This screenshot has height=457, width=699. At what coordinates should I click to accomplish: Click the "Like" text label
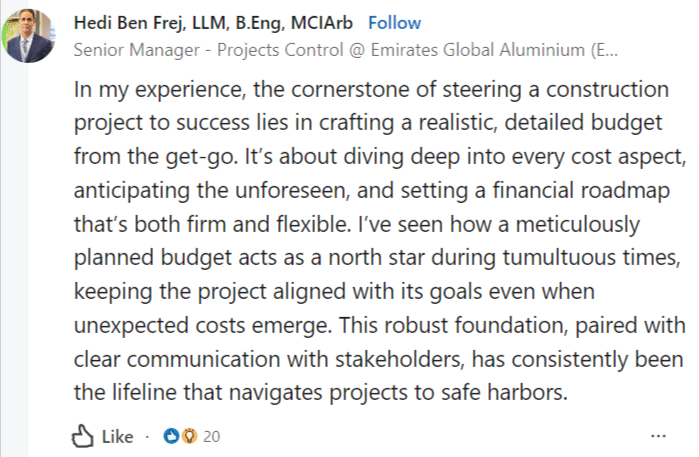tap(117, 436)
